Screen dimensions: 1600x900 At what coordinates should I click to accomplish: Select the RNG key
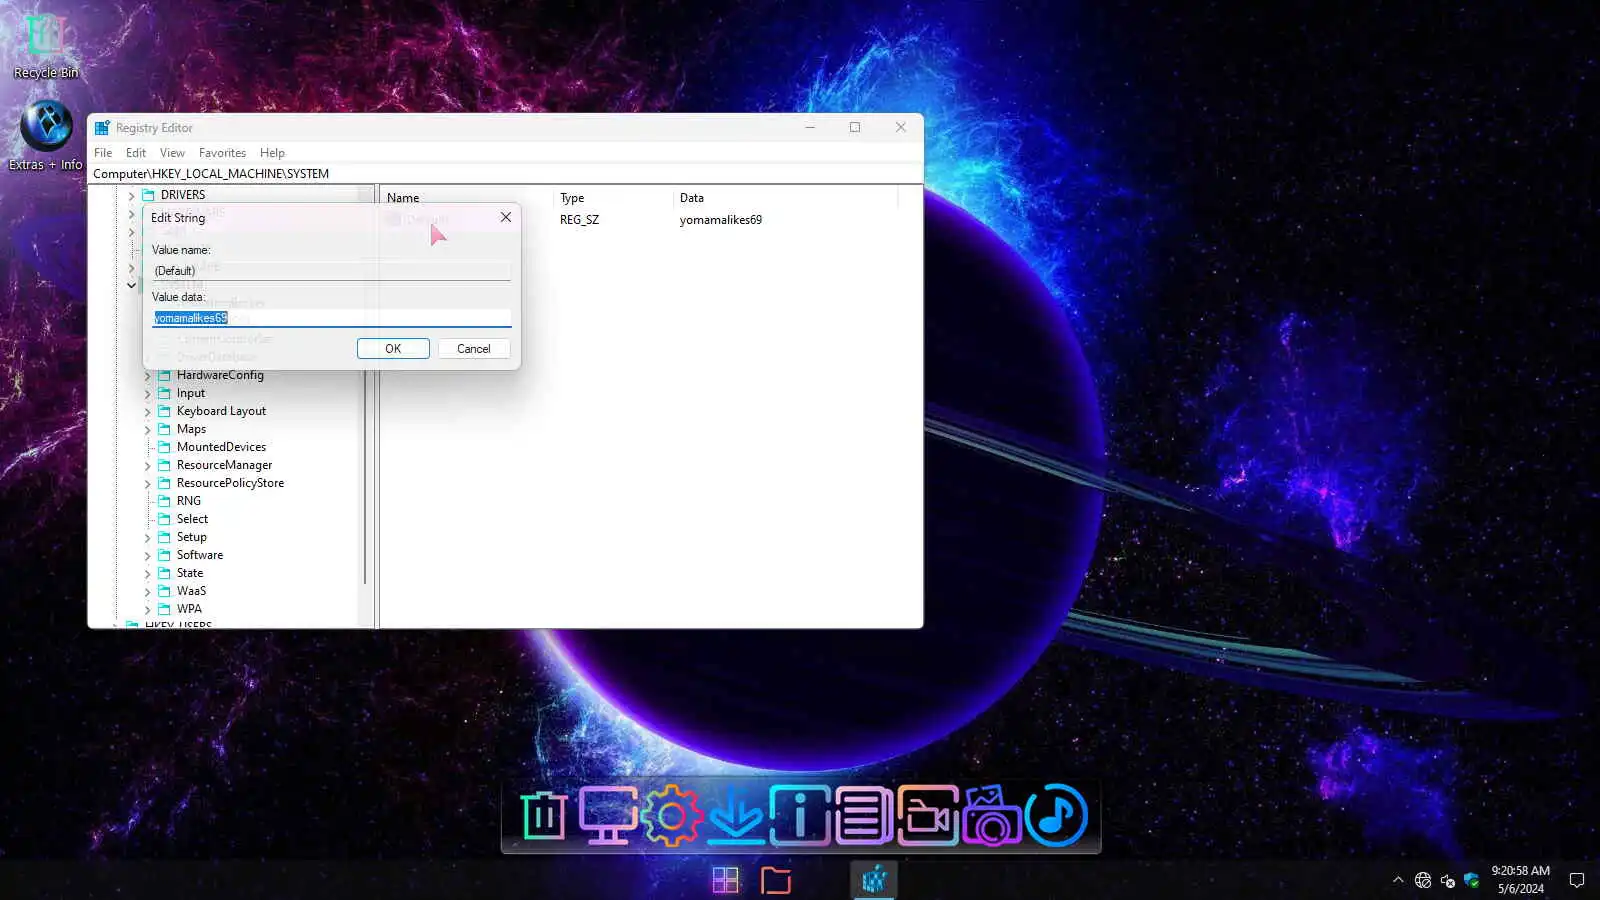pos(188,501)
